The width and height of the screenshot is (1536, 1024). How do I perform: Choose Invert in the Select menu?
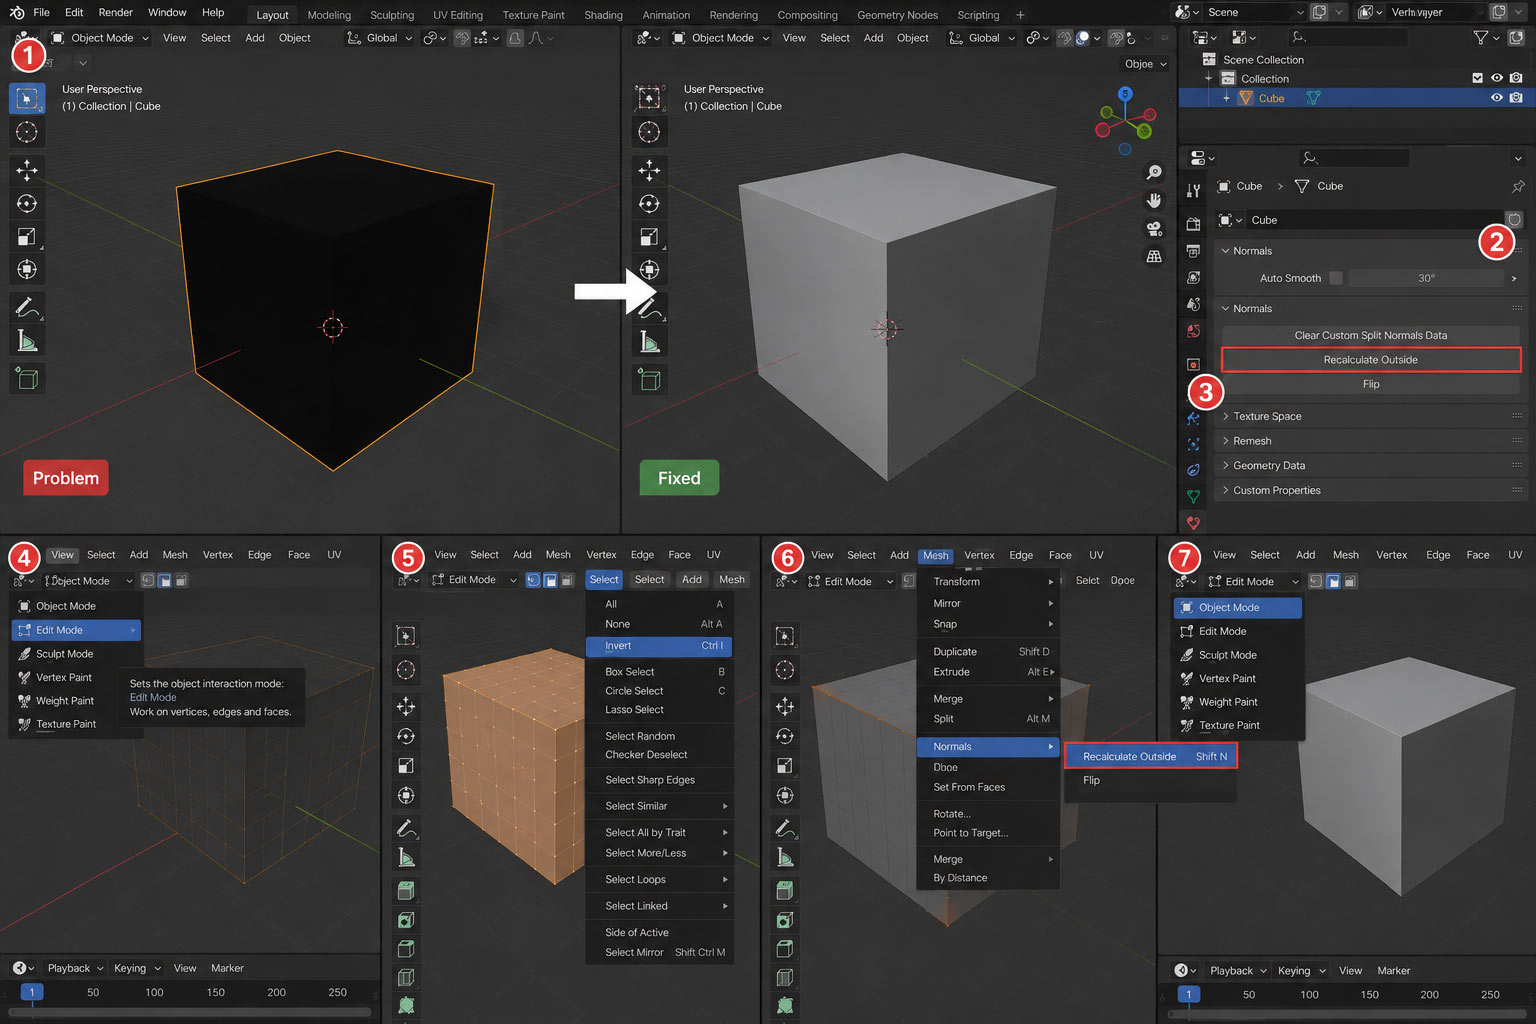click(x=659, y=646)
